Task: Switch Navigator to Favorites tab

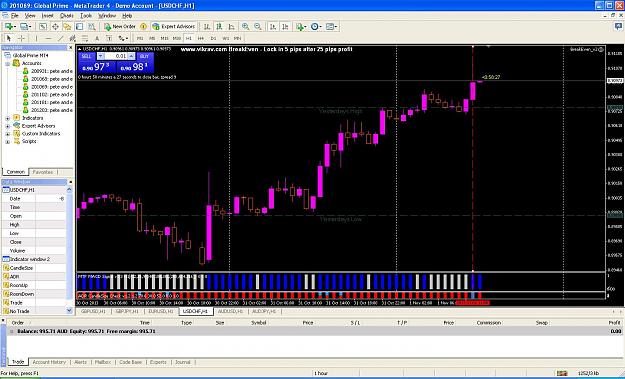Action: [x=42, y=172]
